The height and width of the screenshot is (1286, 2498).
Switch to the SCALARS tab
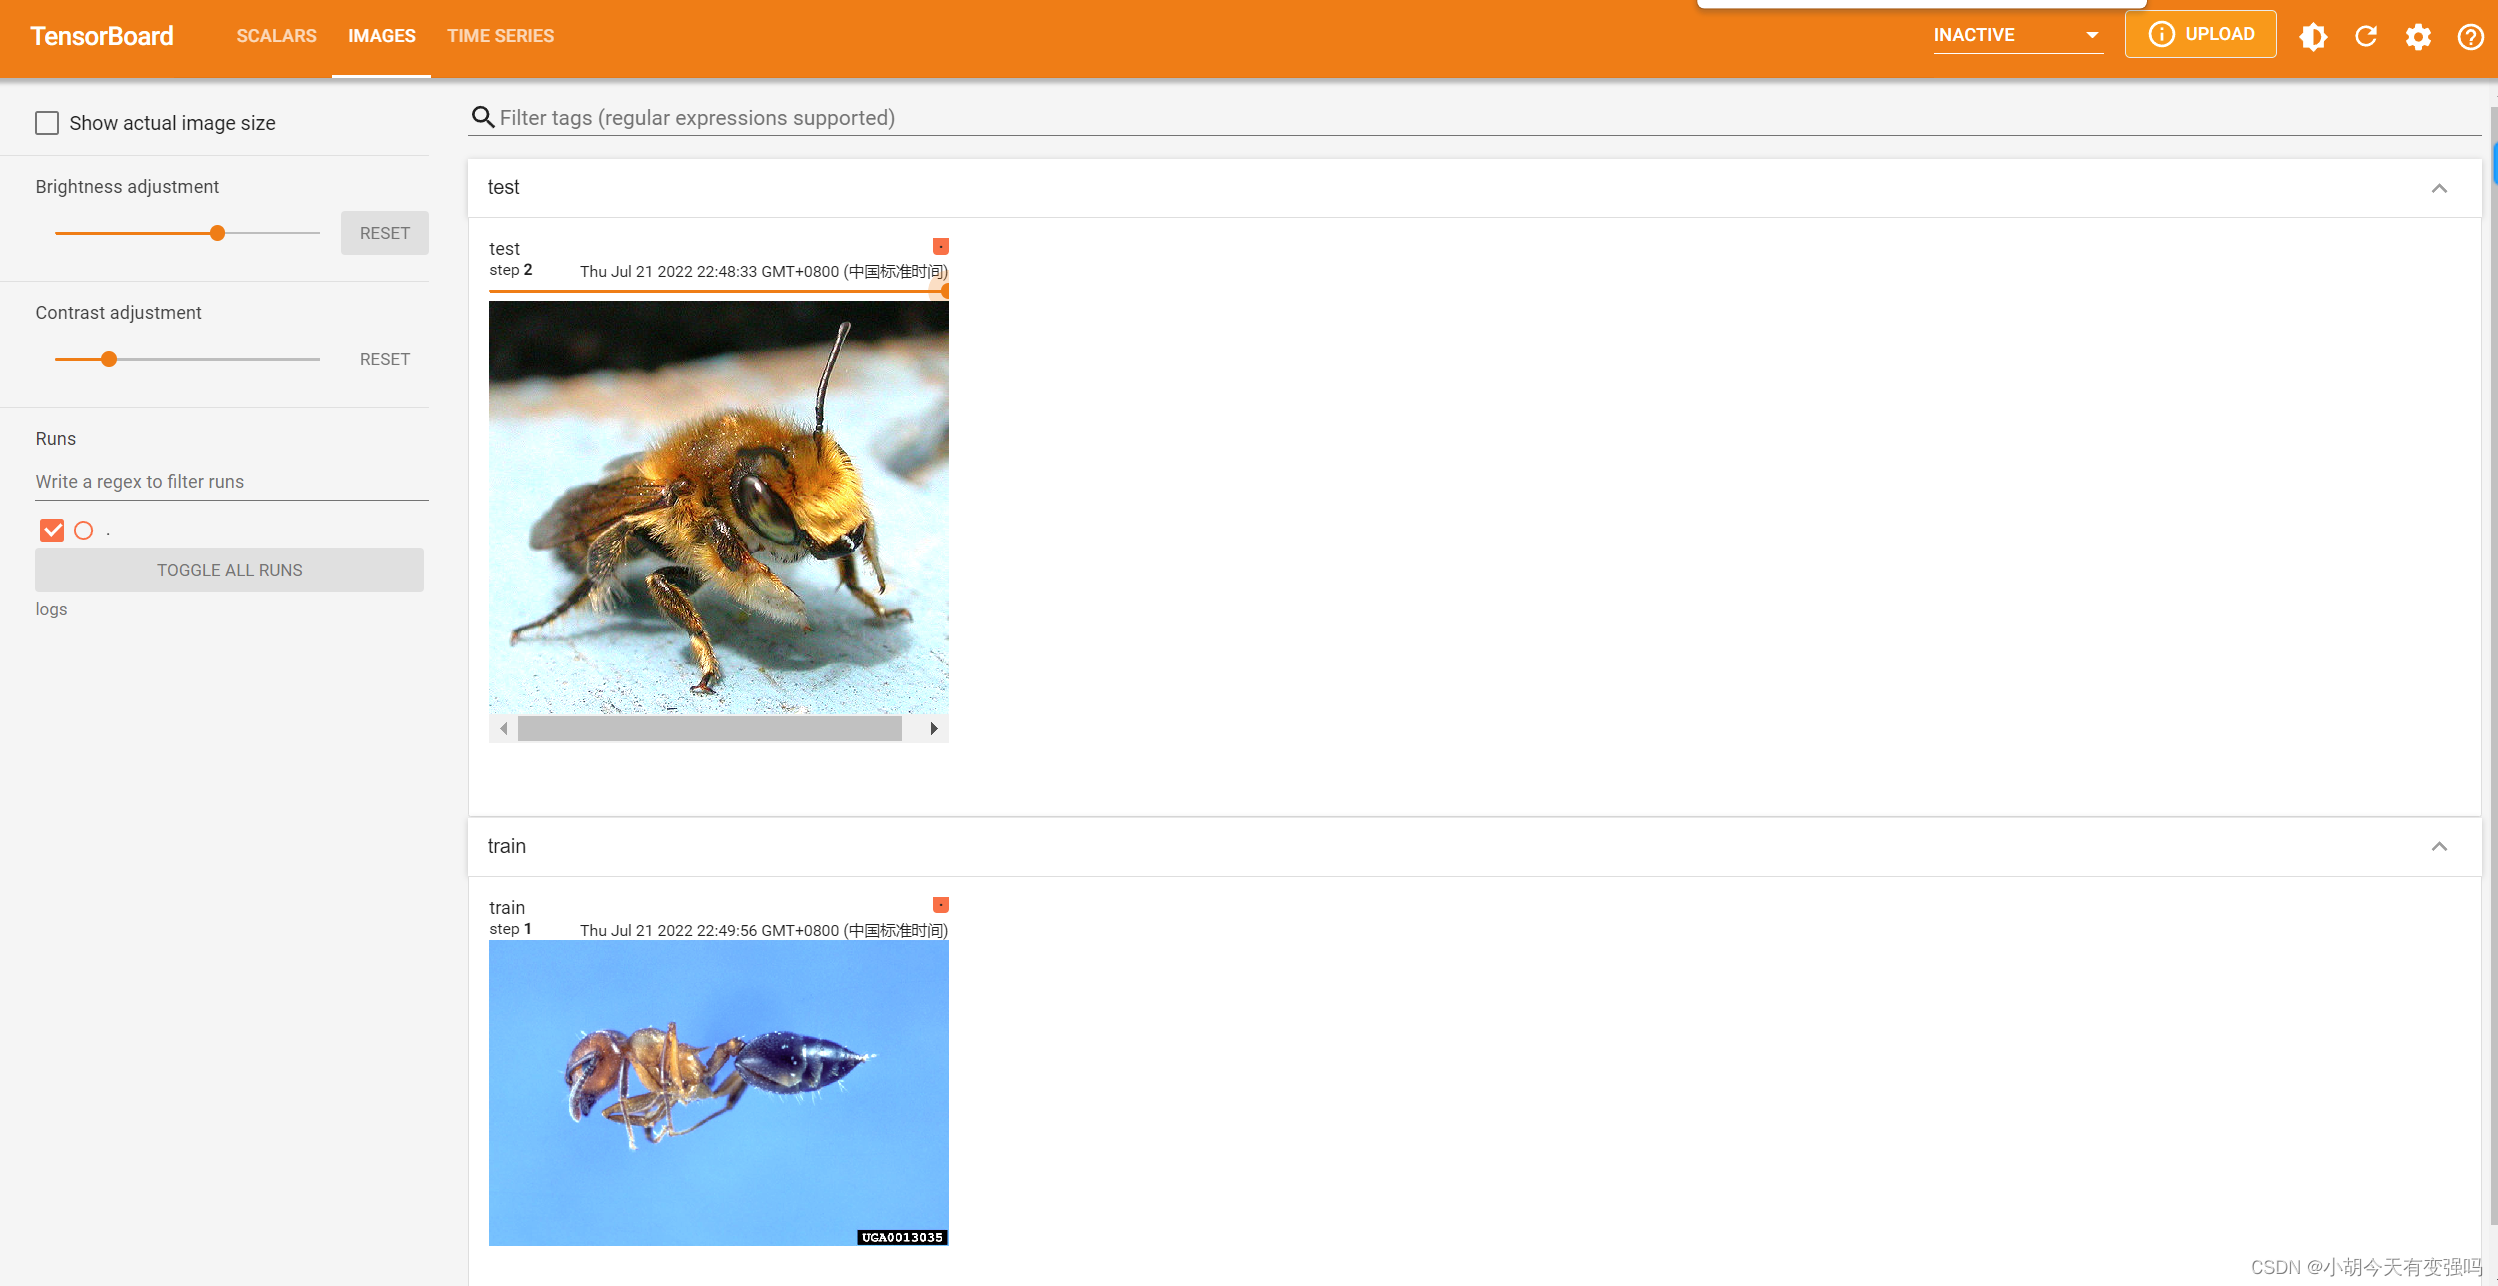[276, 36]
